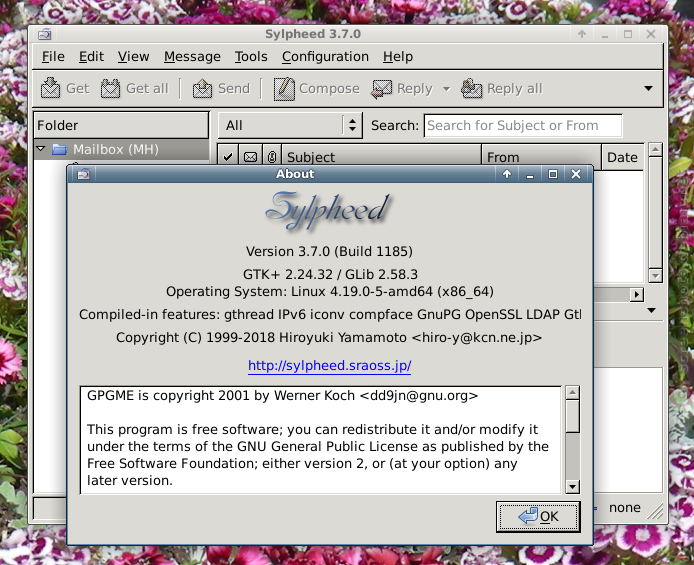This screenshot has width=694, height=565.
Task: Click the message list scroll down arrow
Action: pos(655,276)
